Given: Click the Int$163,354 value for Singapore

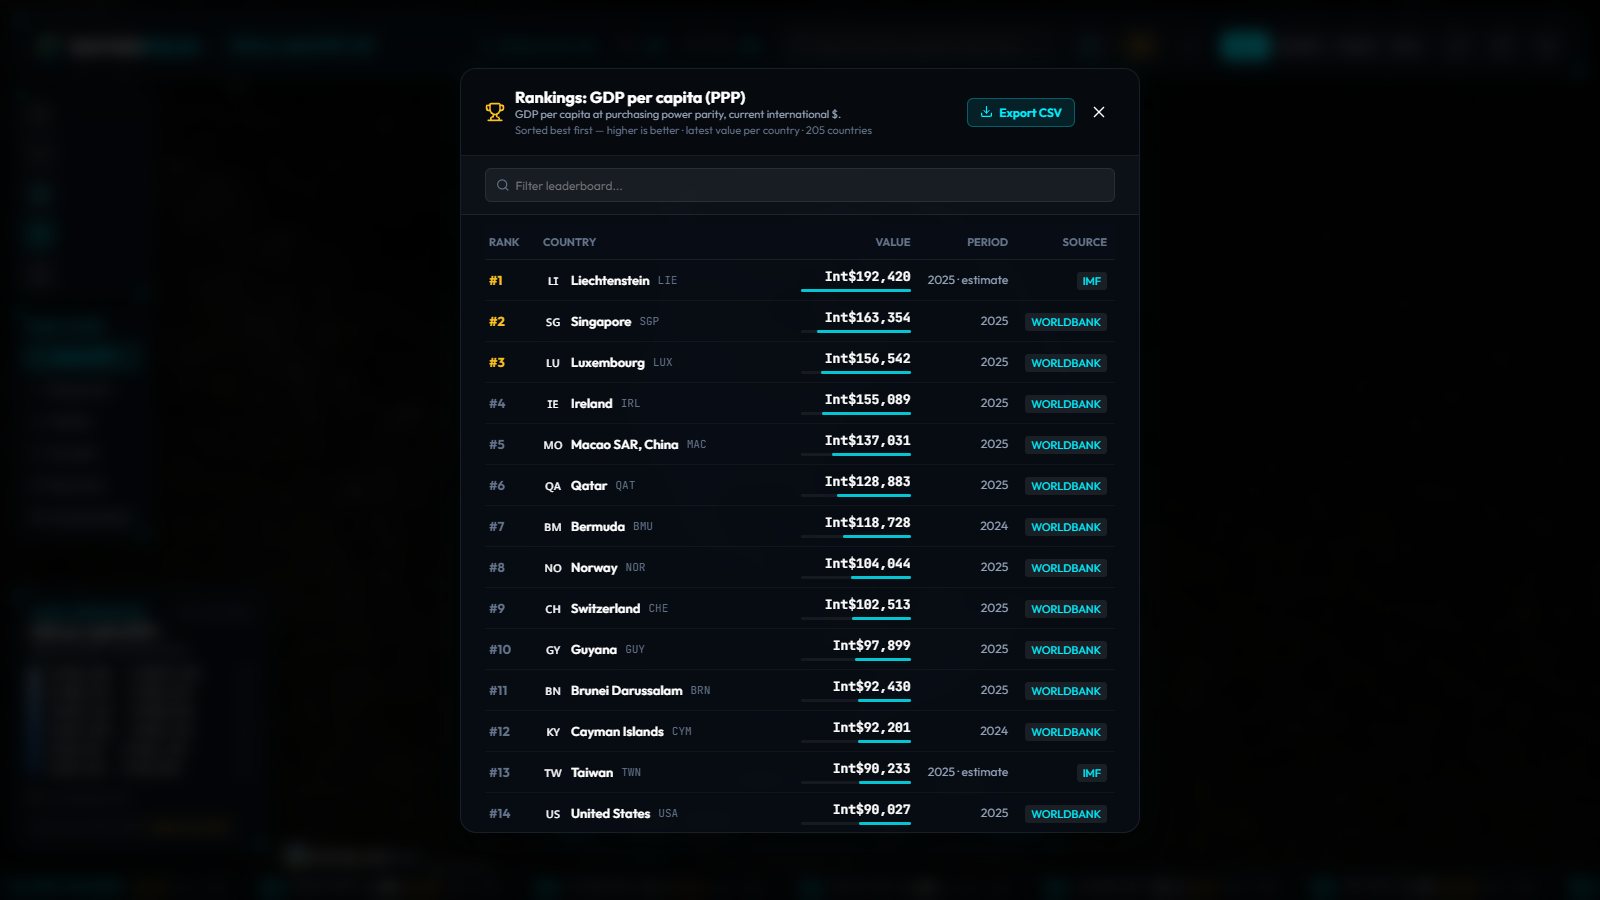Looking at the screenshot, I should (867, 318).
